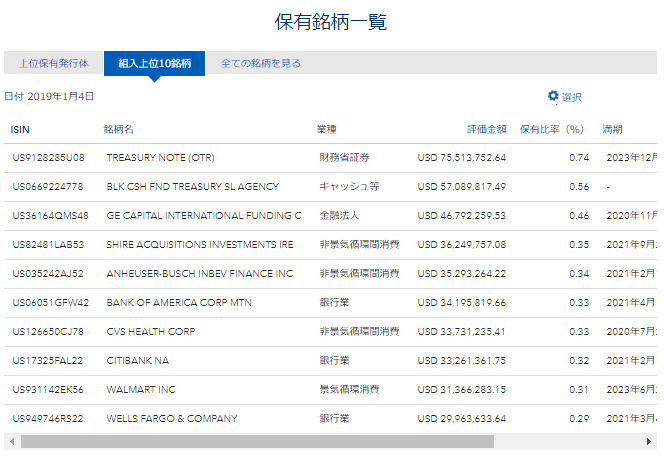The width and height of the screenshot is (664, 462).
Task: Open the 上位保有発行体 tab
Action: click(53, 64)
